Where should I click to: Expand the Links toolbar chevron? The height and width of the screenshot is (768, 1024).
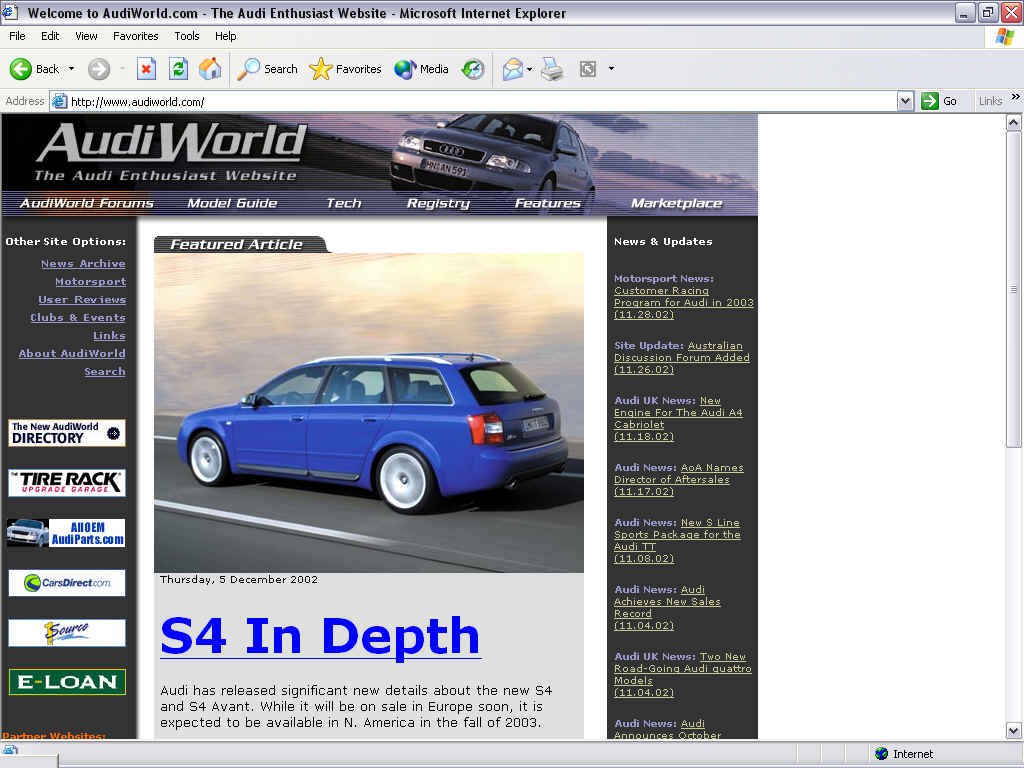(x=1015, y=98)
